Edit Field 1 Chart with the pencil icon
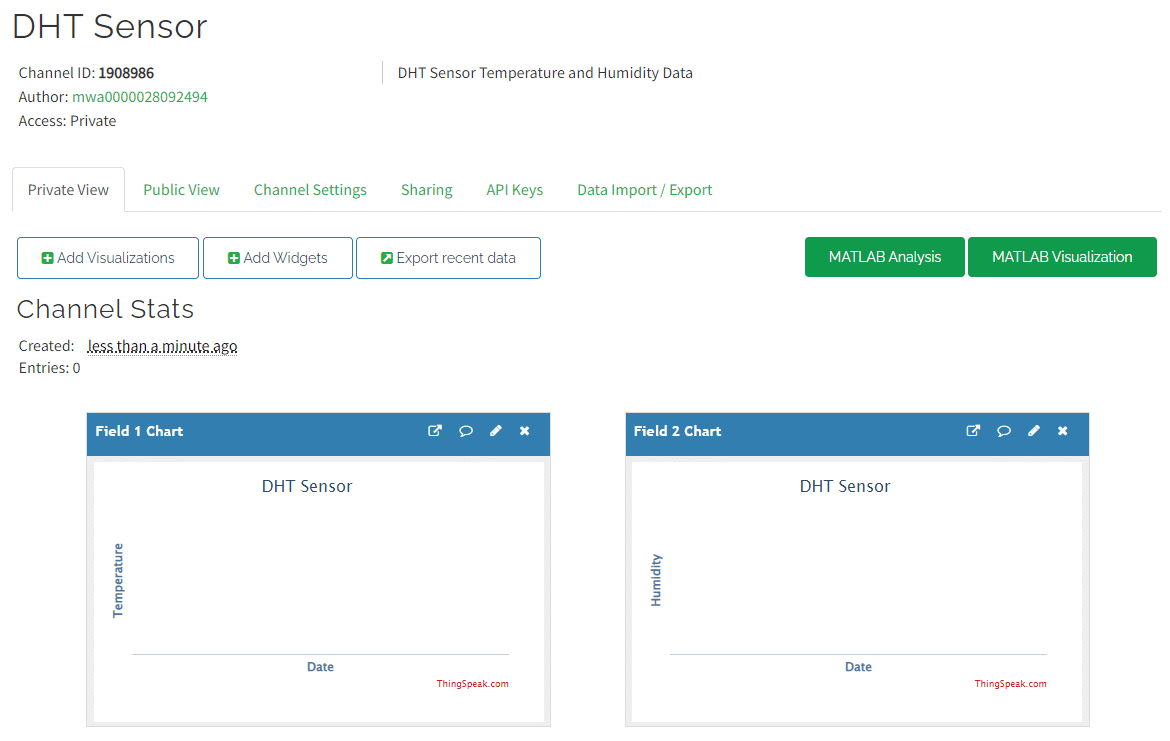 pos(495,430)
